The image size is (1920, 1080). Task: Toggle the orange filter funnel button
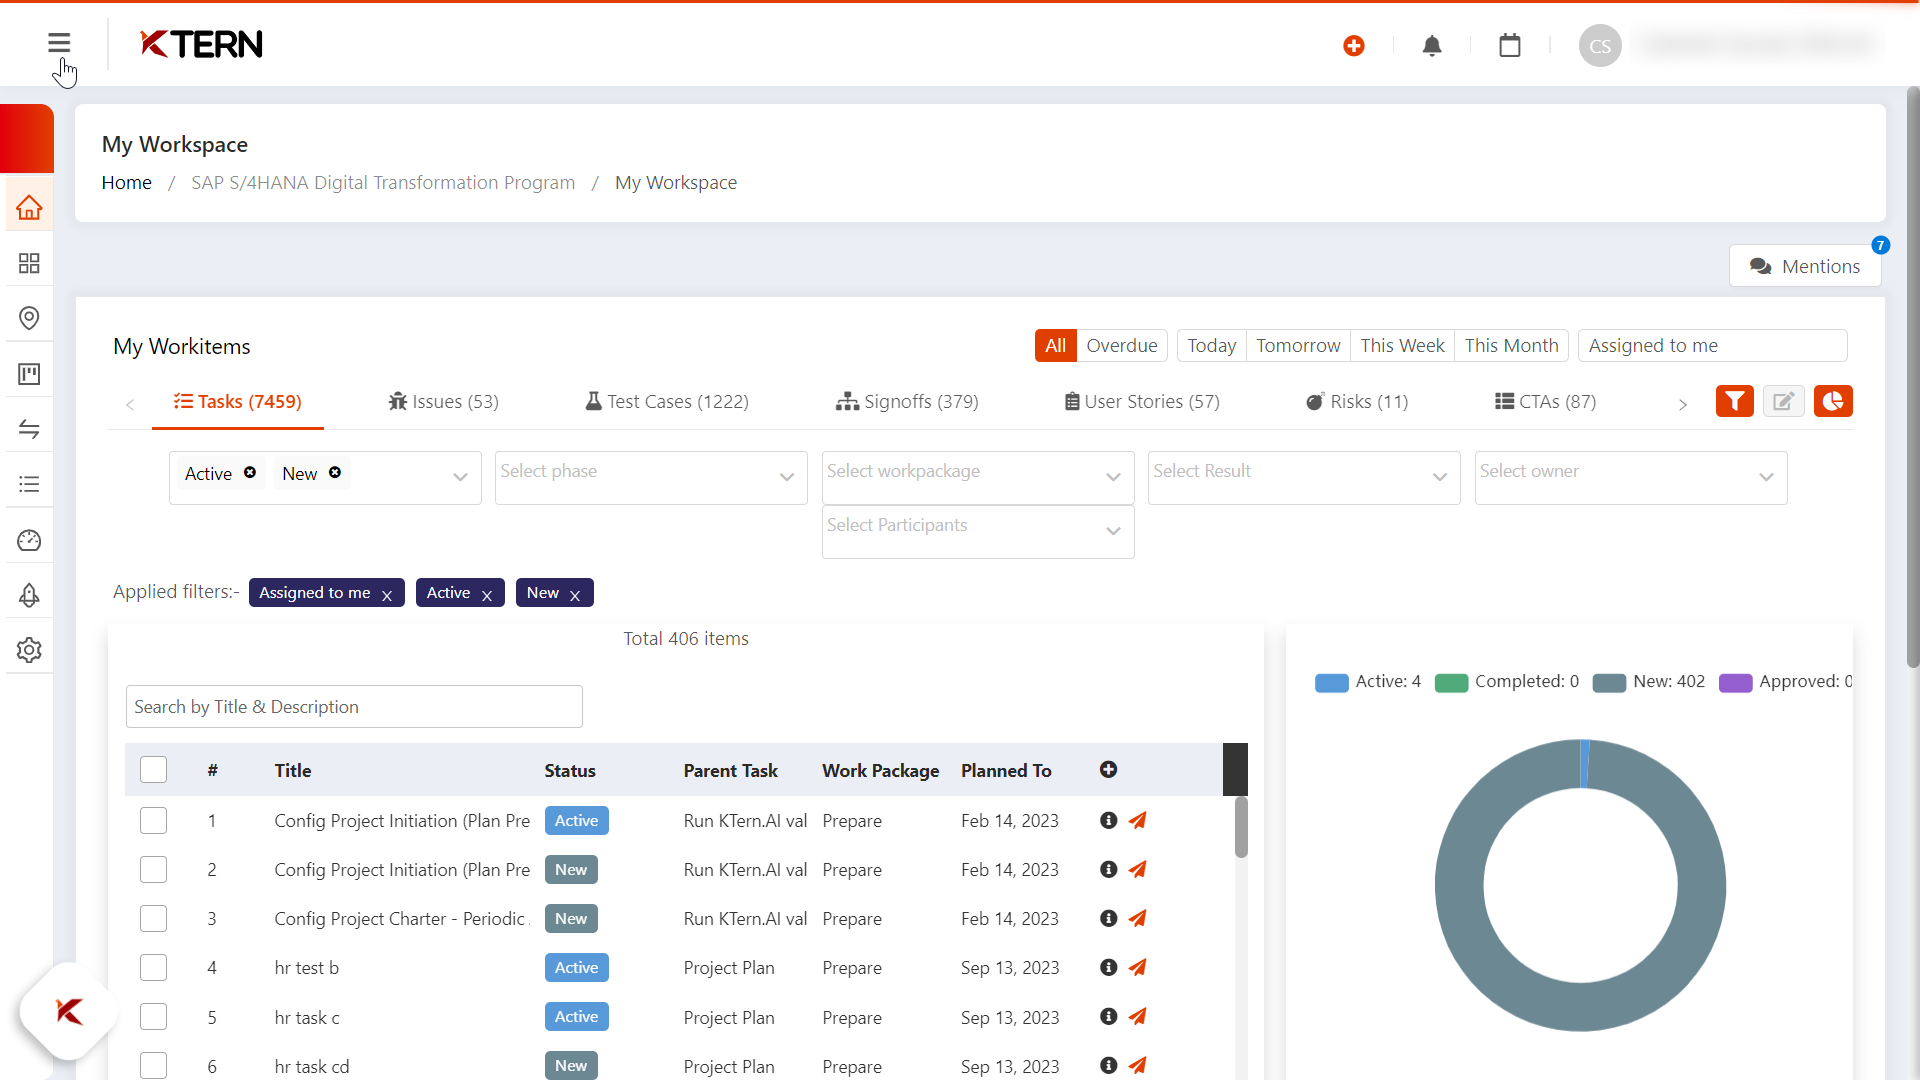1735,401
